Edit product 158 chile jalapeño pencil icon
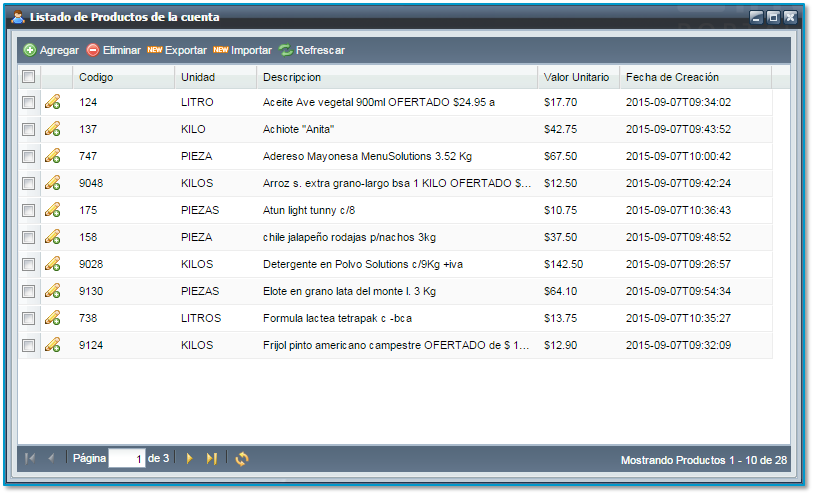The width and height of the screenshot is (814, 495). tap(52, 237)
